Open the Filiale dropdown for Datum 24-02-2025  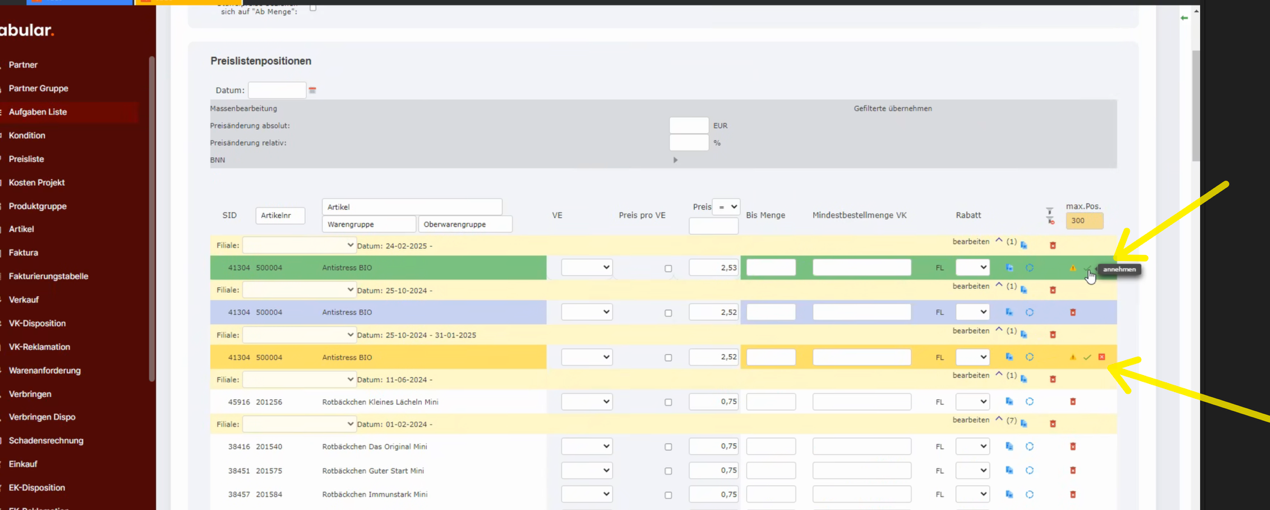[298, 246]
